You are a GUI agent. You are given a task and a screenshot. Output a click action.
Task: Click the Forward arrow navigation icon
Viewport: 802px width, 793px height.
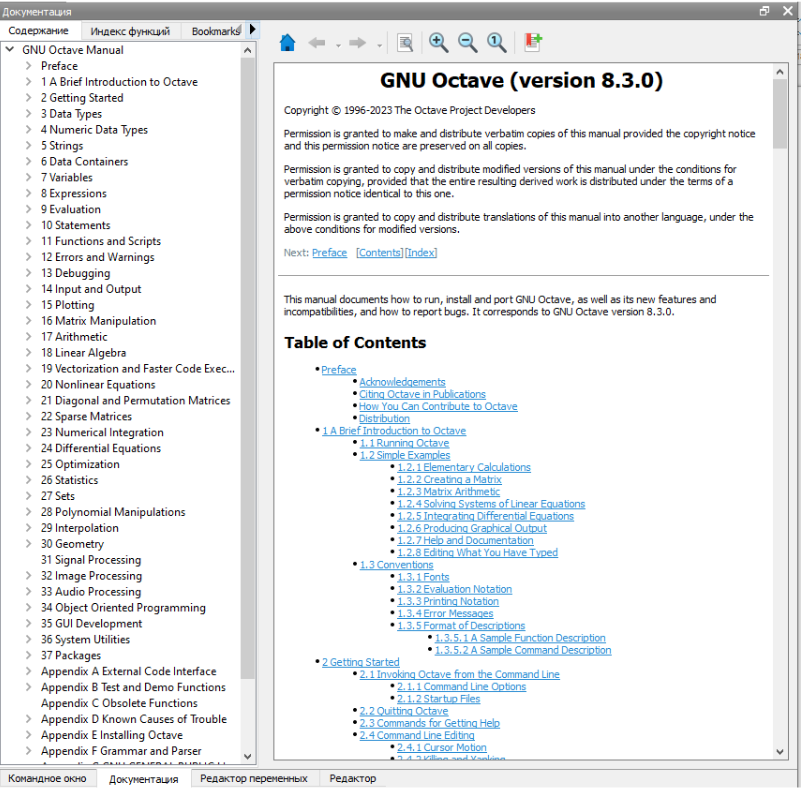pyautogui.click(x=357, y=42)
